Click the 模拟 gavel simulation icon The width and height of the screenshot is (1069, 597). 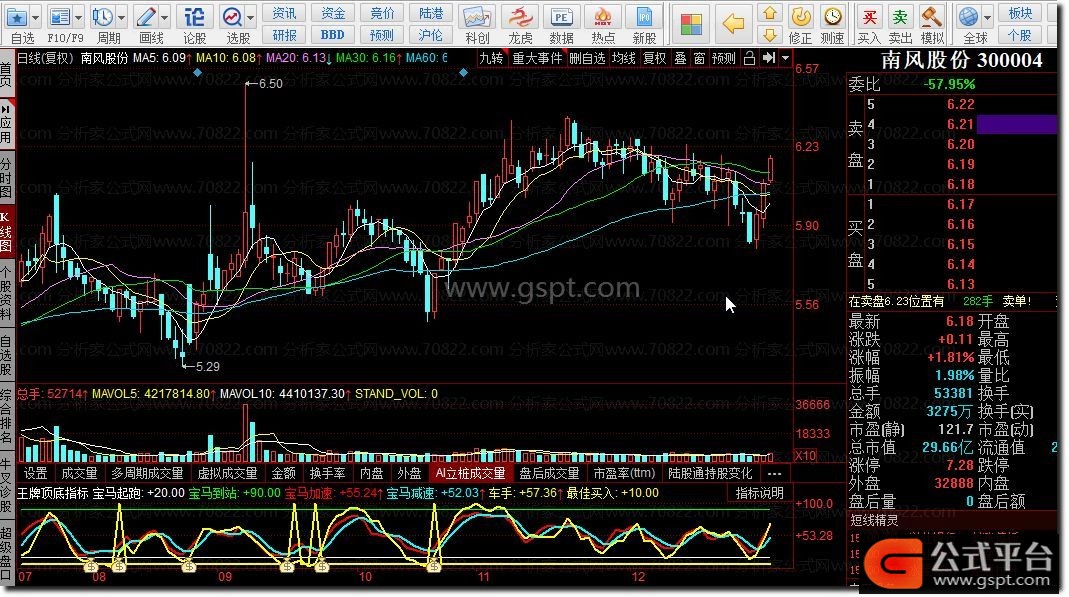931,16
